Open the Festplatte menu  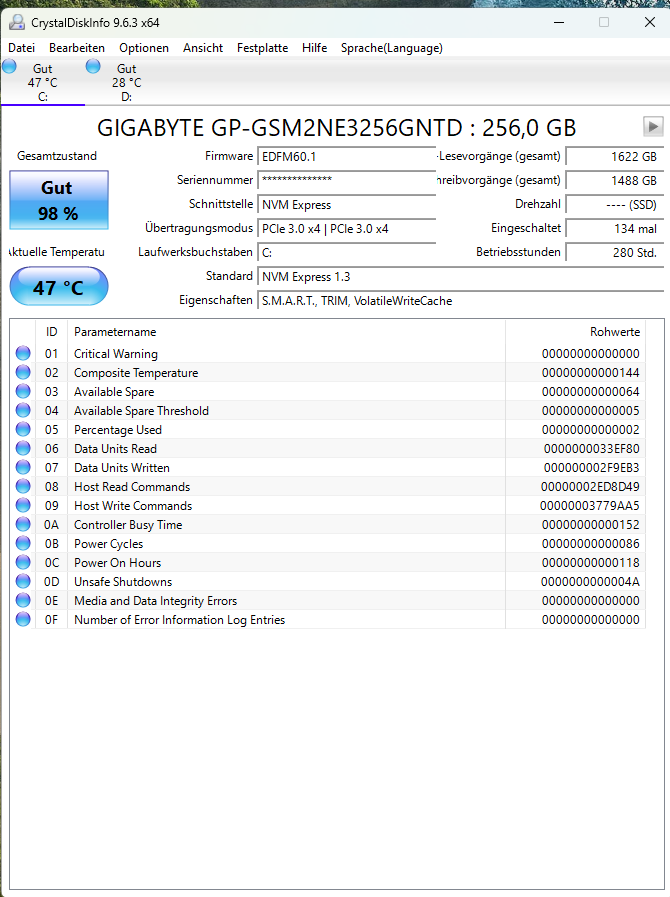pos(262,48)
